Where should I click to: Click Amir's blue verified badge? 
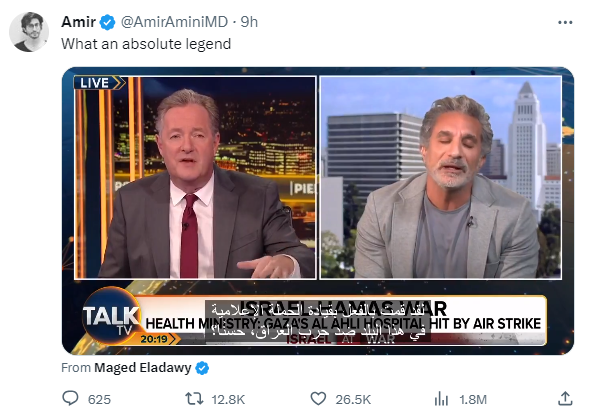(107, 22)
